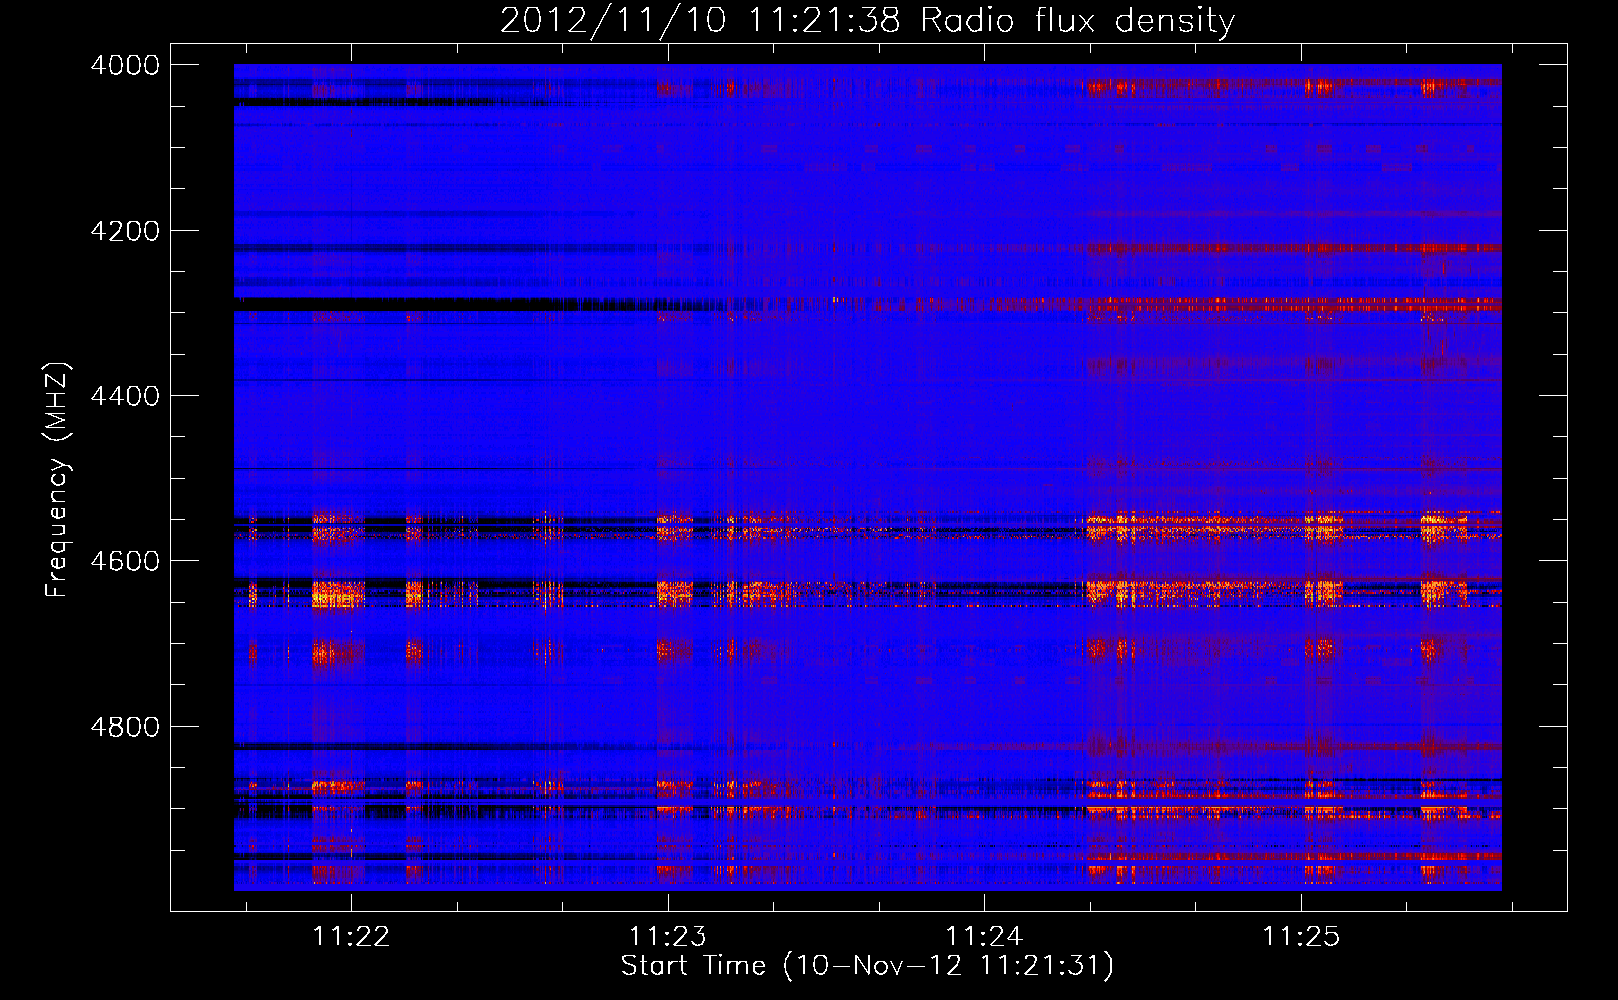Click the 4600 frequency axis label
Image resolution: width=1618 pixels, height=1000 pixels.
(125, 561)
